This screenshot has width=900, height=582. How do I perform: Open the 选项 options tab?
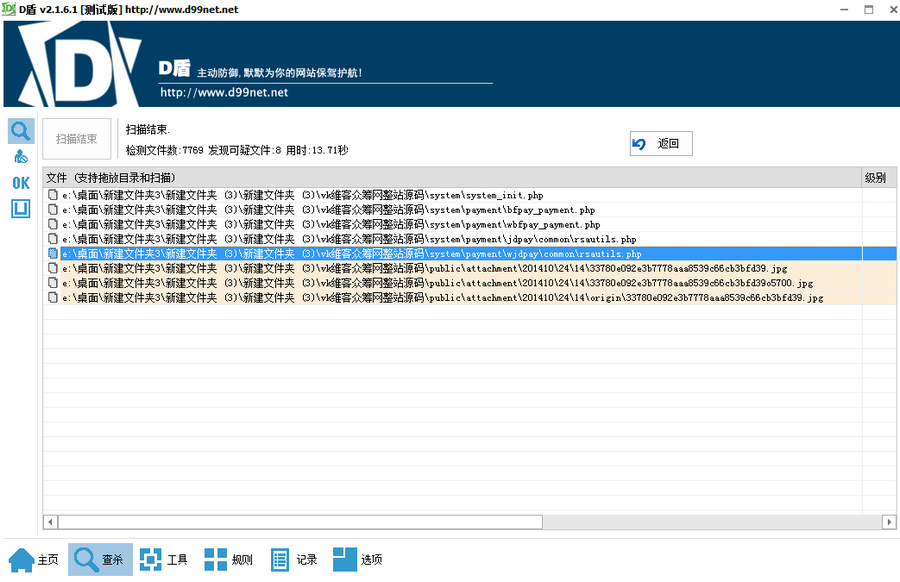coord(358,560)
